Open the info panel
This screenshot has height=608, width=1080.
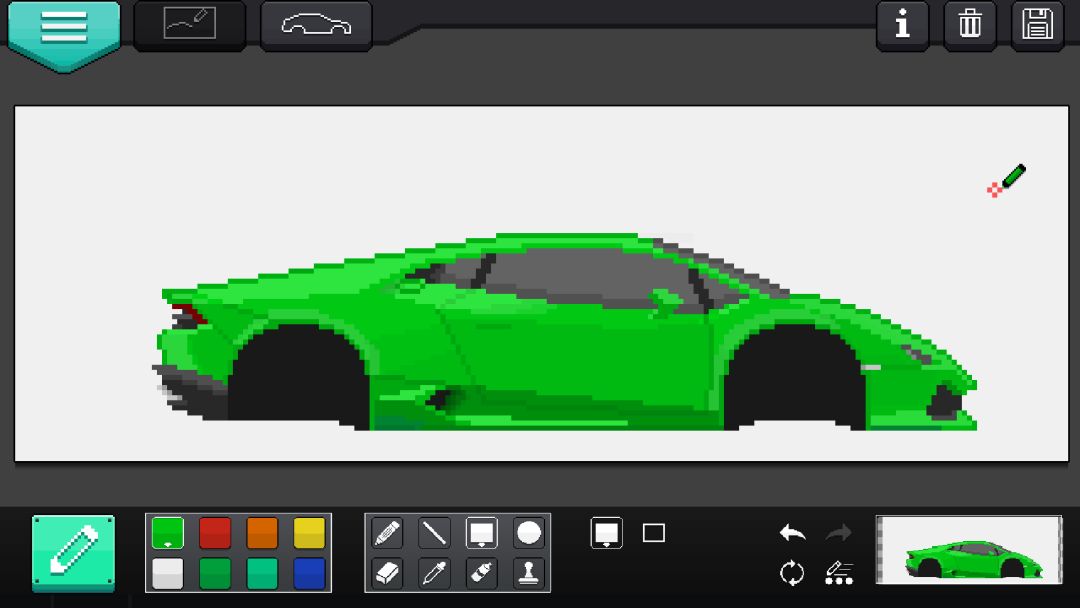[x=902, y=25]
